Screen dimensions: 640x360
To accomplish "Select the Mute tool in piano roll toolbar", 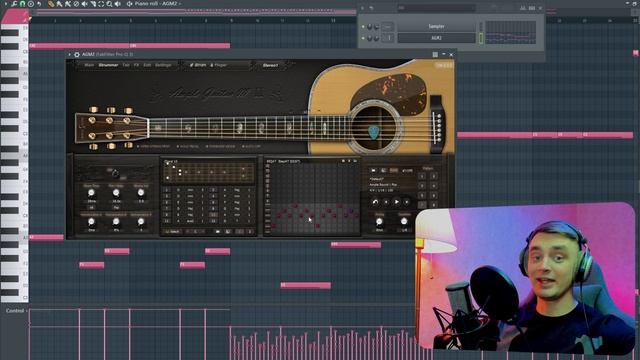I will tap(84, 4).
